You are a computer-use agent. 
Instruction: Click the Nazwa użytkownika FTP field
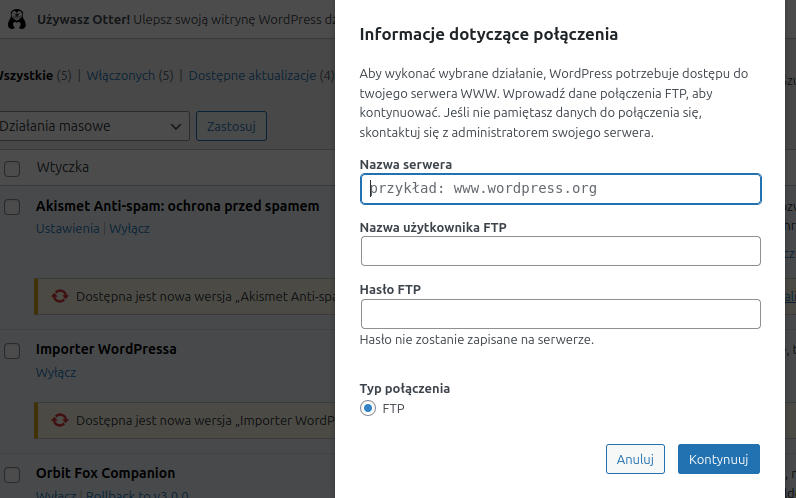(560, 251)
